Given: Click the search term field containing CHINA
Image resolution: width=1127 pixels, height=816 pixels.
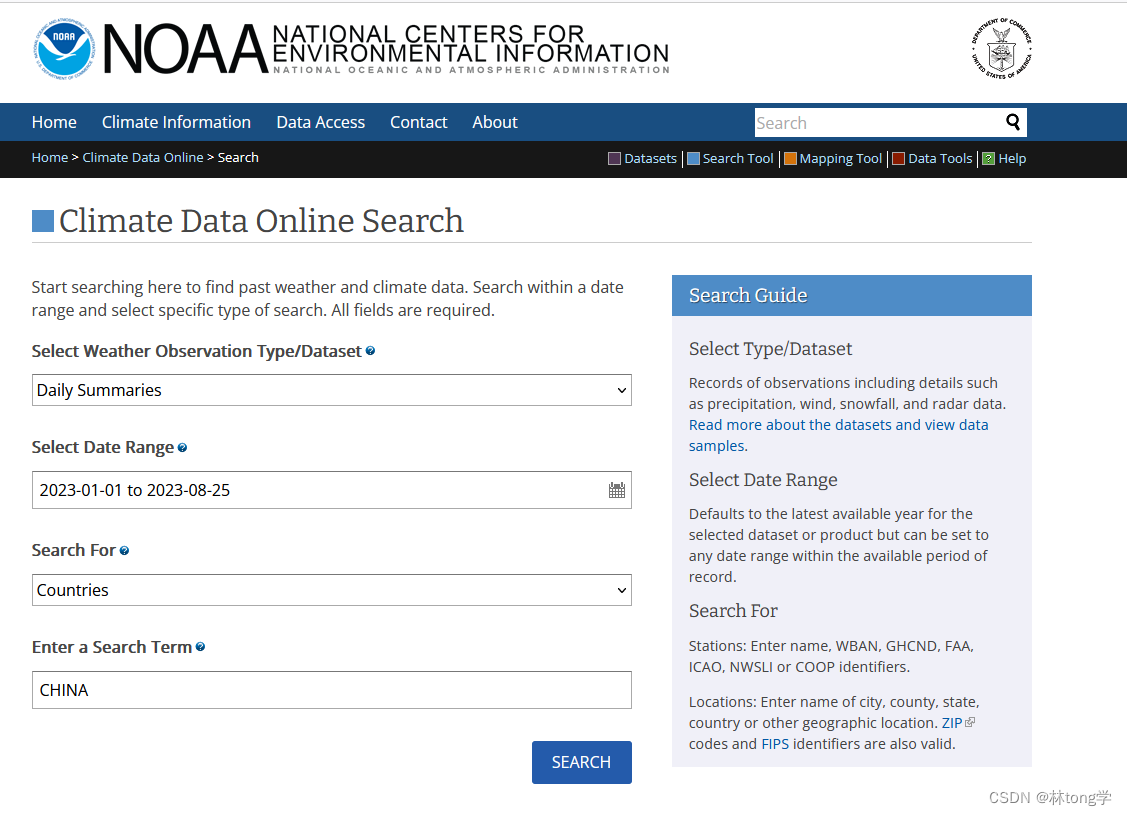Looking at the screenshot, I should [332, 690].
